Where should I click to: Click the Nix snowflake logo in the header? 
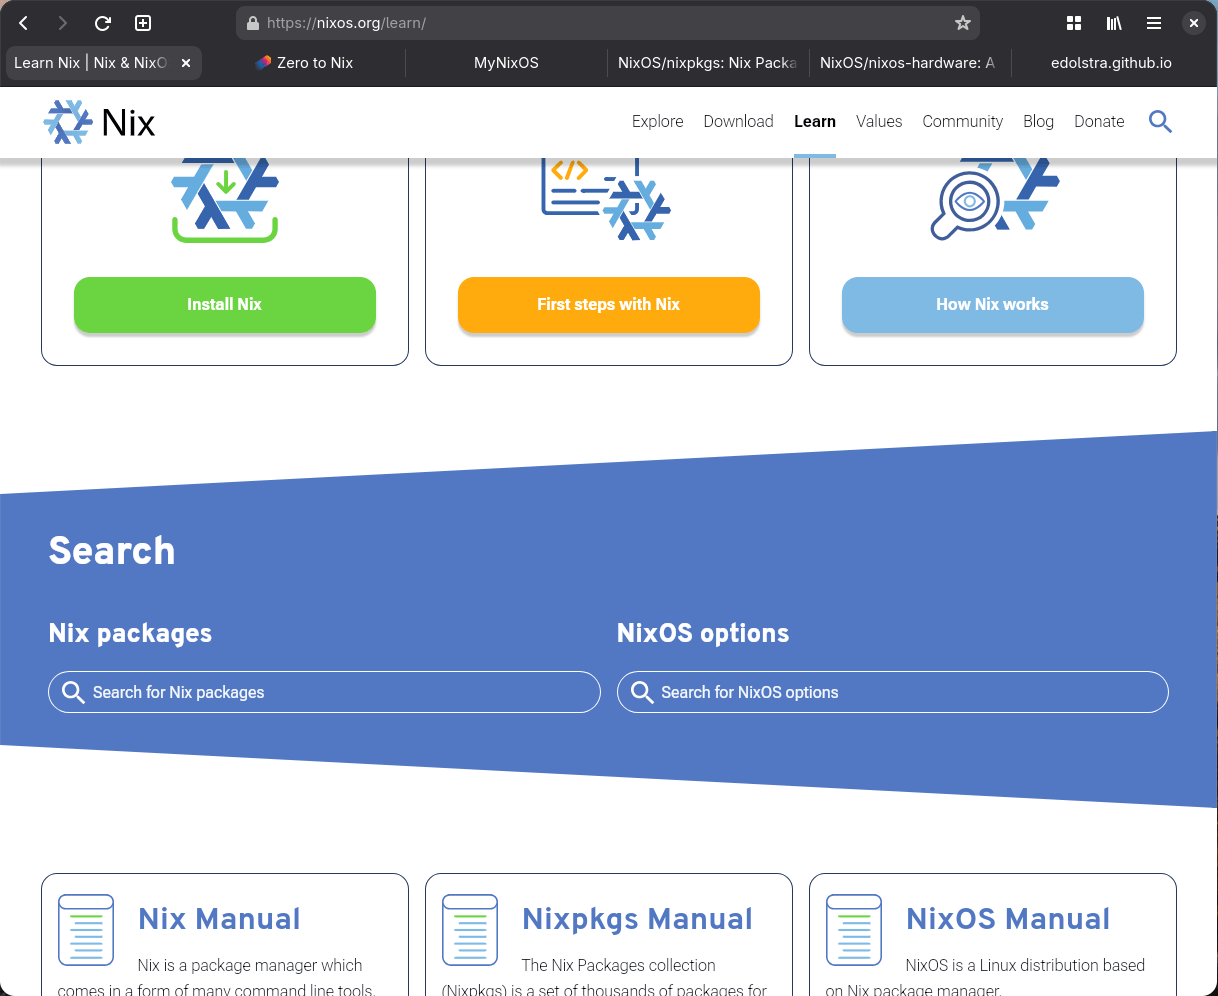click(x=68, y=122)
